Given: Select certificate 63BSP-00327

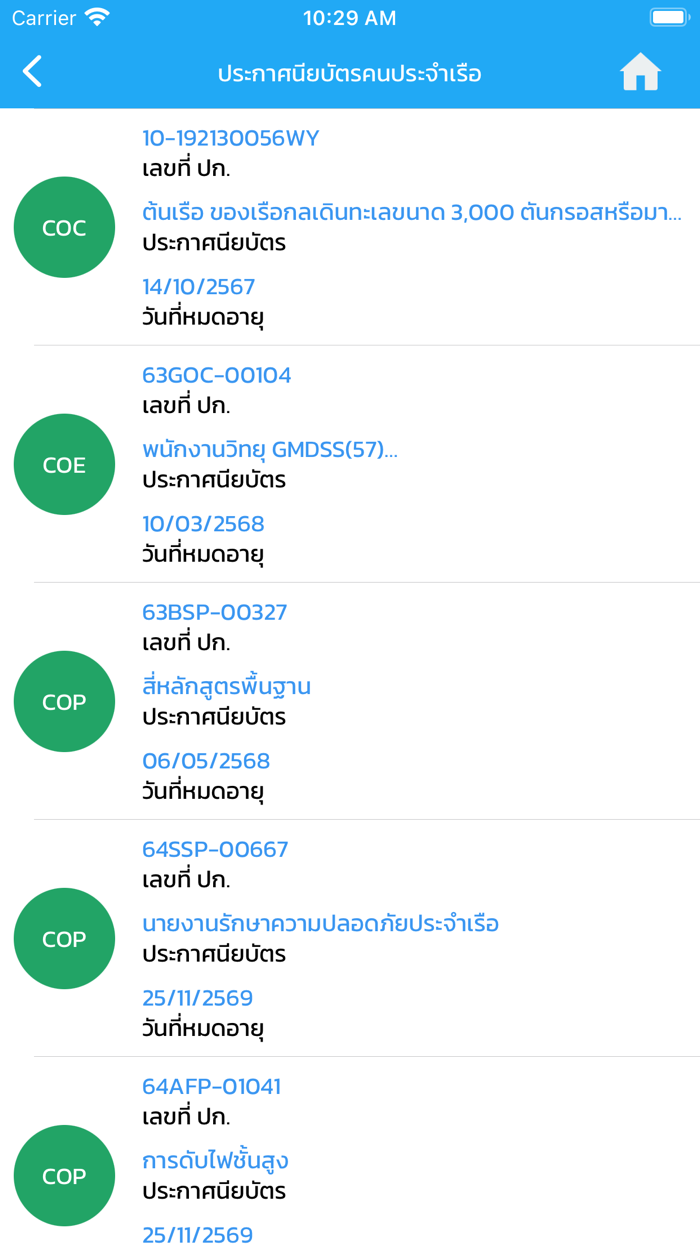Looking at the screenshot, I should [215, 612].
